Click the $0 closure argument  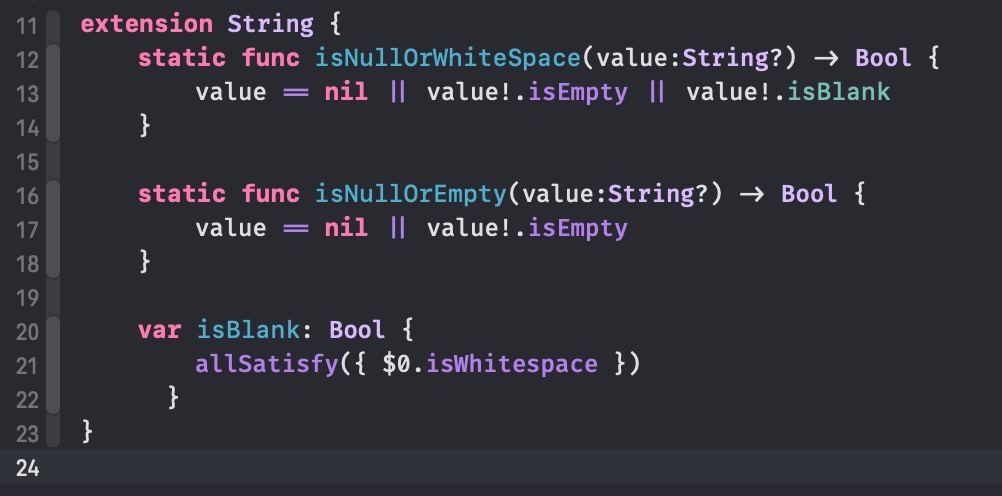[396, 364]
